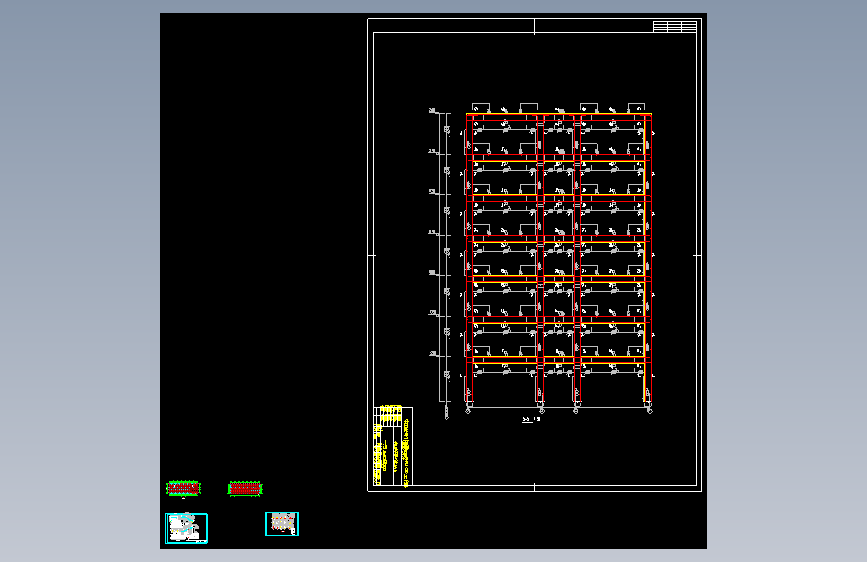Select the second red floor plan drawing beside it
This screenshot has width=867, height=562.
pyautogui.click(x=245, y=489)
